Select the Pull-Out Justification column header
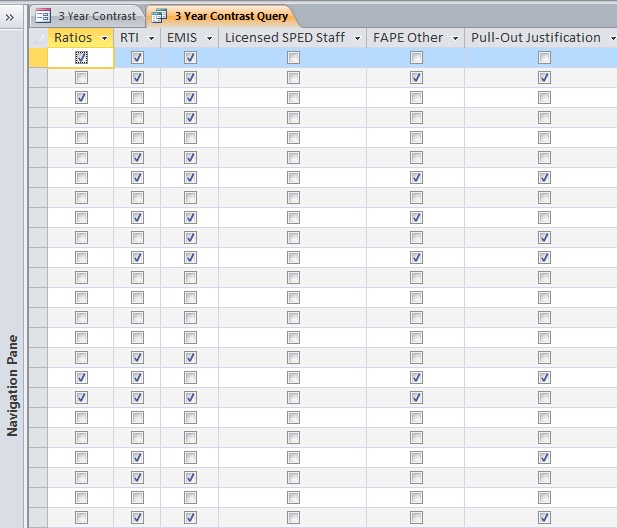This screenshot has width=617, height=528. point(541,38)
